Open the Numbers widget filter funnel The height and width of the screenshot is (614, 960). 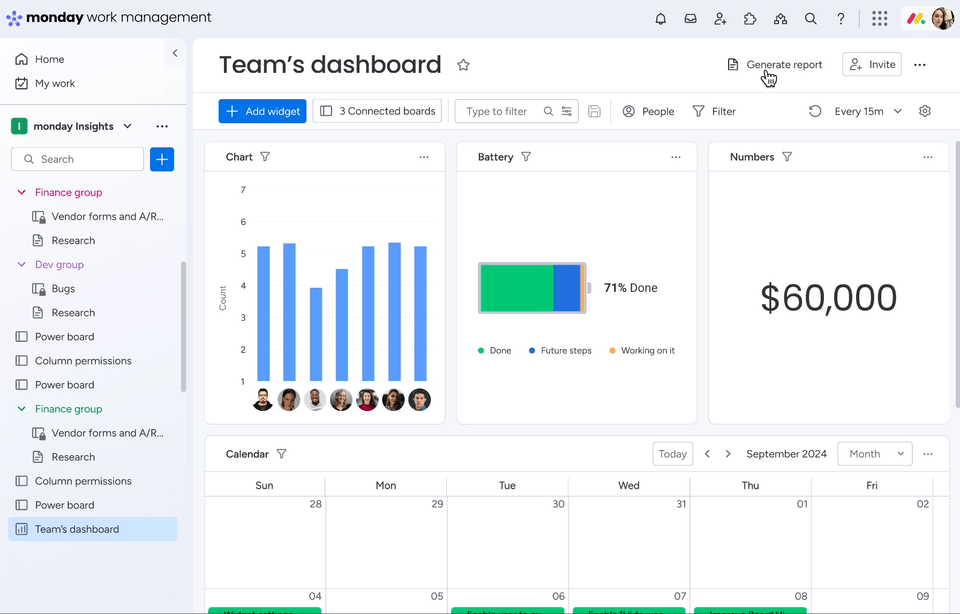(x=787, y=157)
